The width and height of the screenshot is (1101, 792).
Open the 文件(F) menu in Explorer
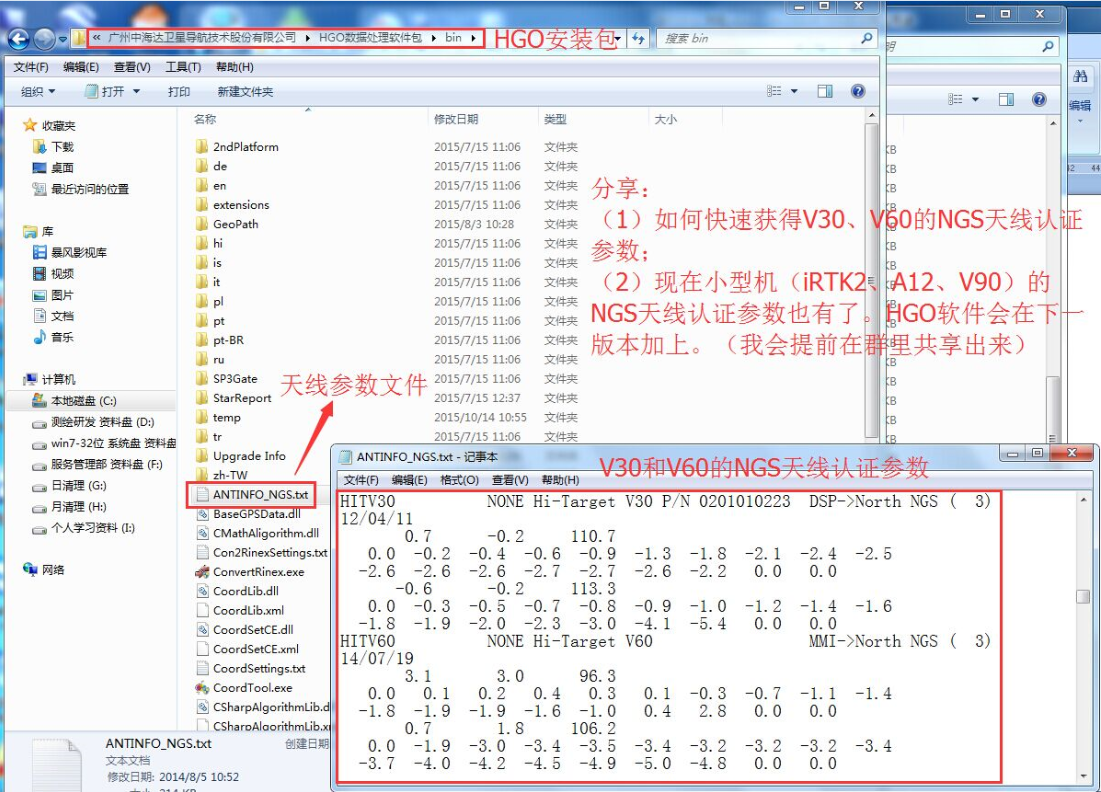click(x=31, y=67)
